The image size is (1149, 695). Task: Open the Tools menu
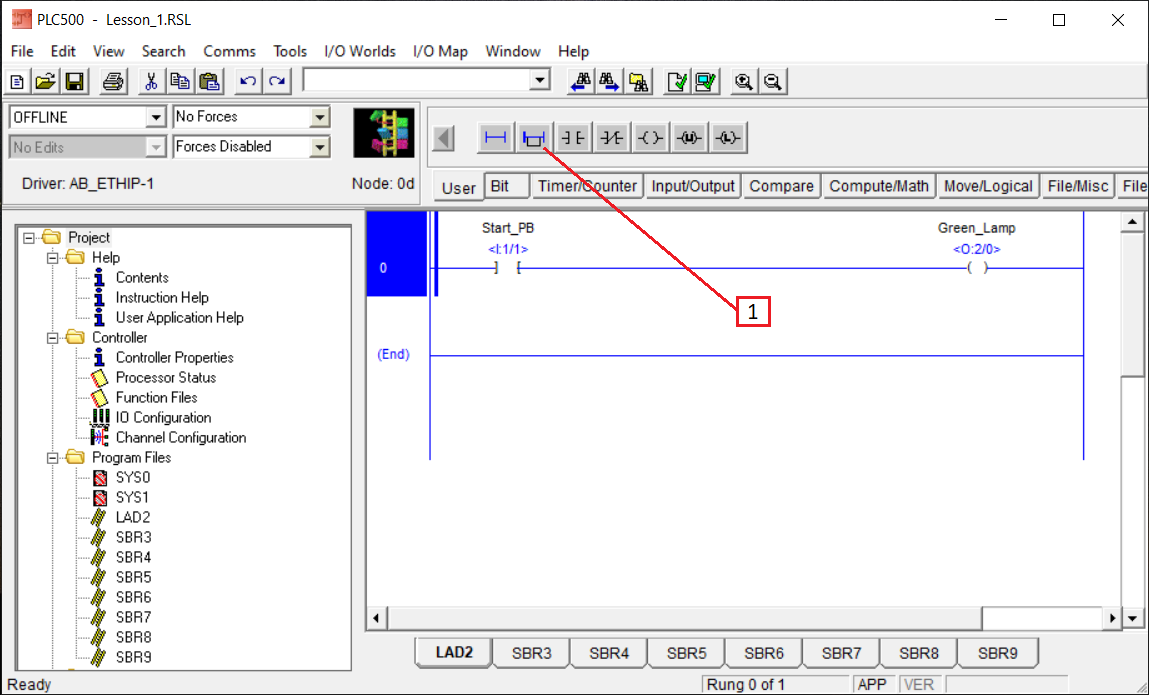[290, 51]
